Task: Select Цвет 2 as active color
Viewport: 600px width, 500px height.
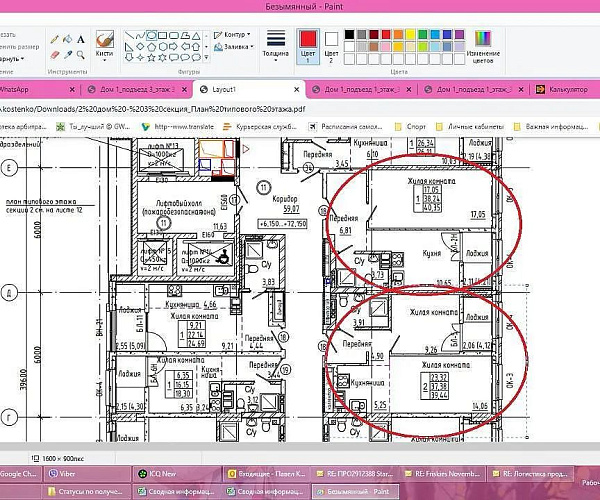Action: tap(331, 43)
